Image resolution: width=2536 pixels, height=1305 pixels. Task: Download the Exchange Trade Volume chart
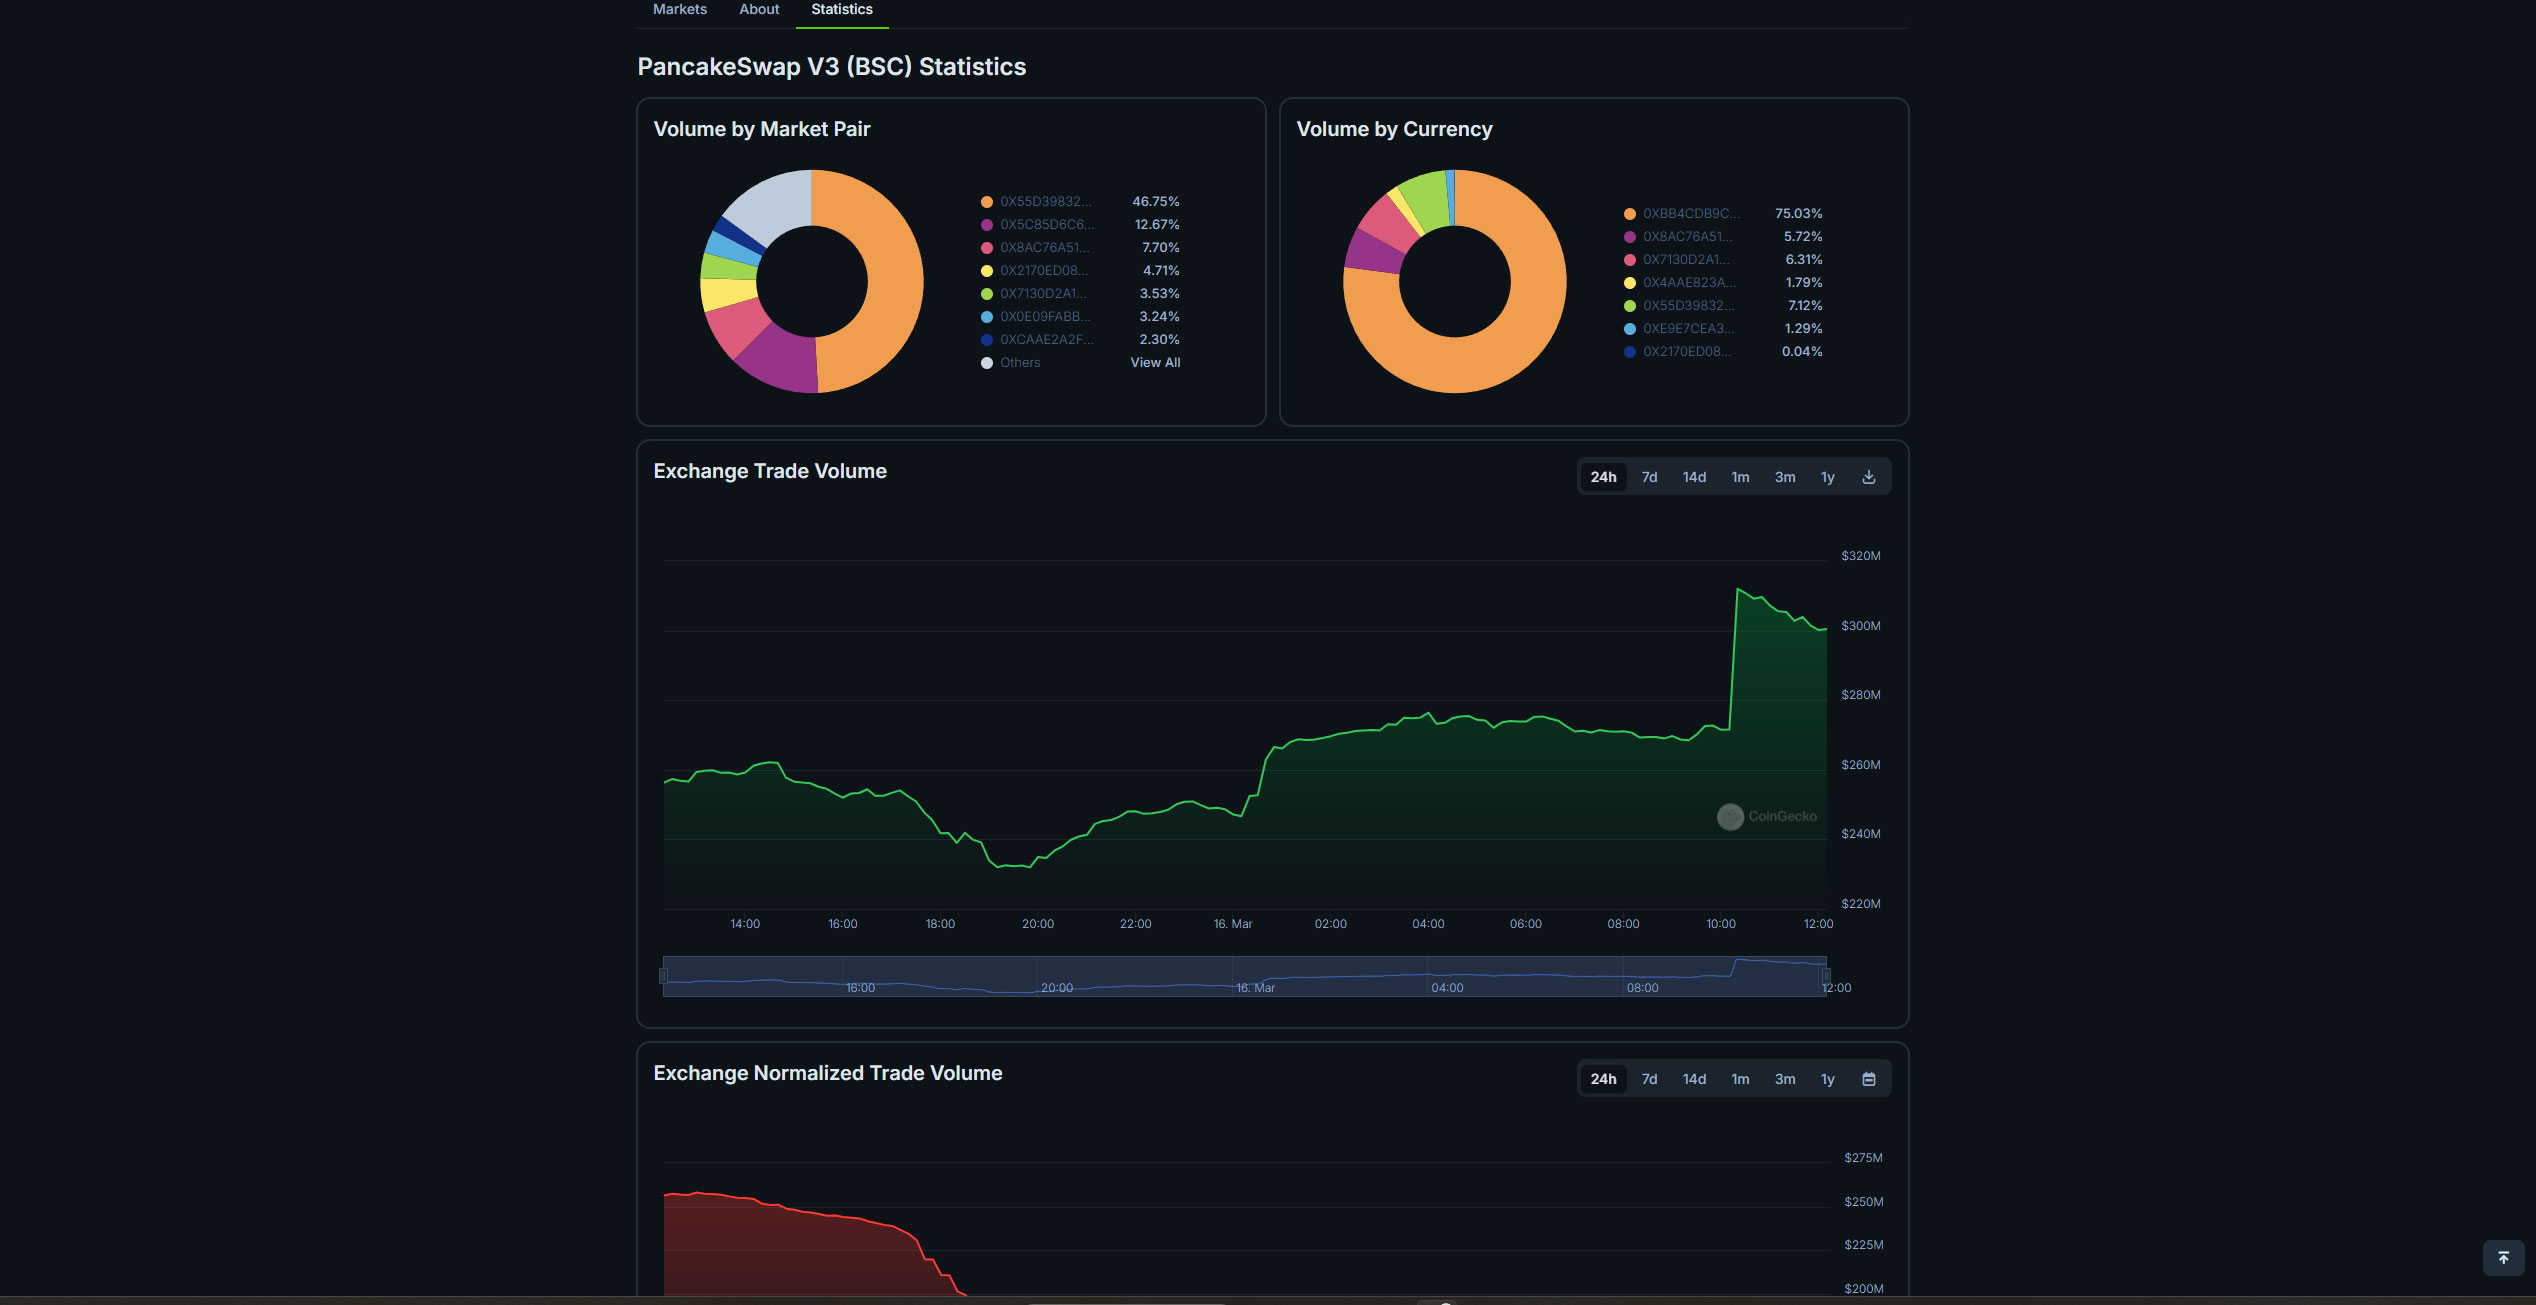pos(1868,477)
